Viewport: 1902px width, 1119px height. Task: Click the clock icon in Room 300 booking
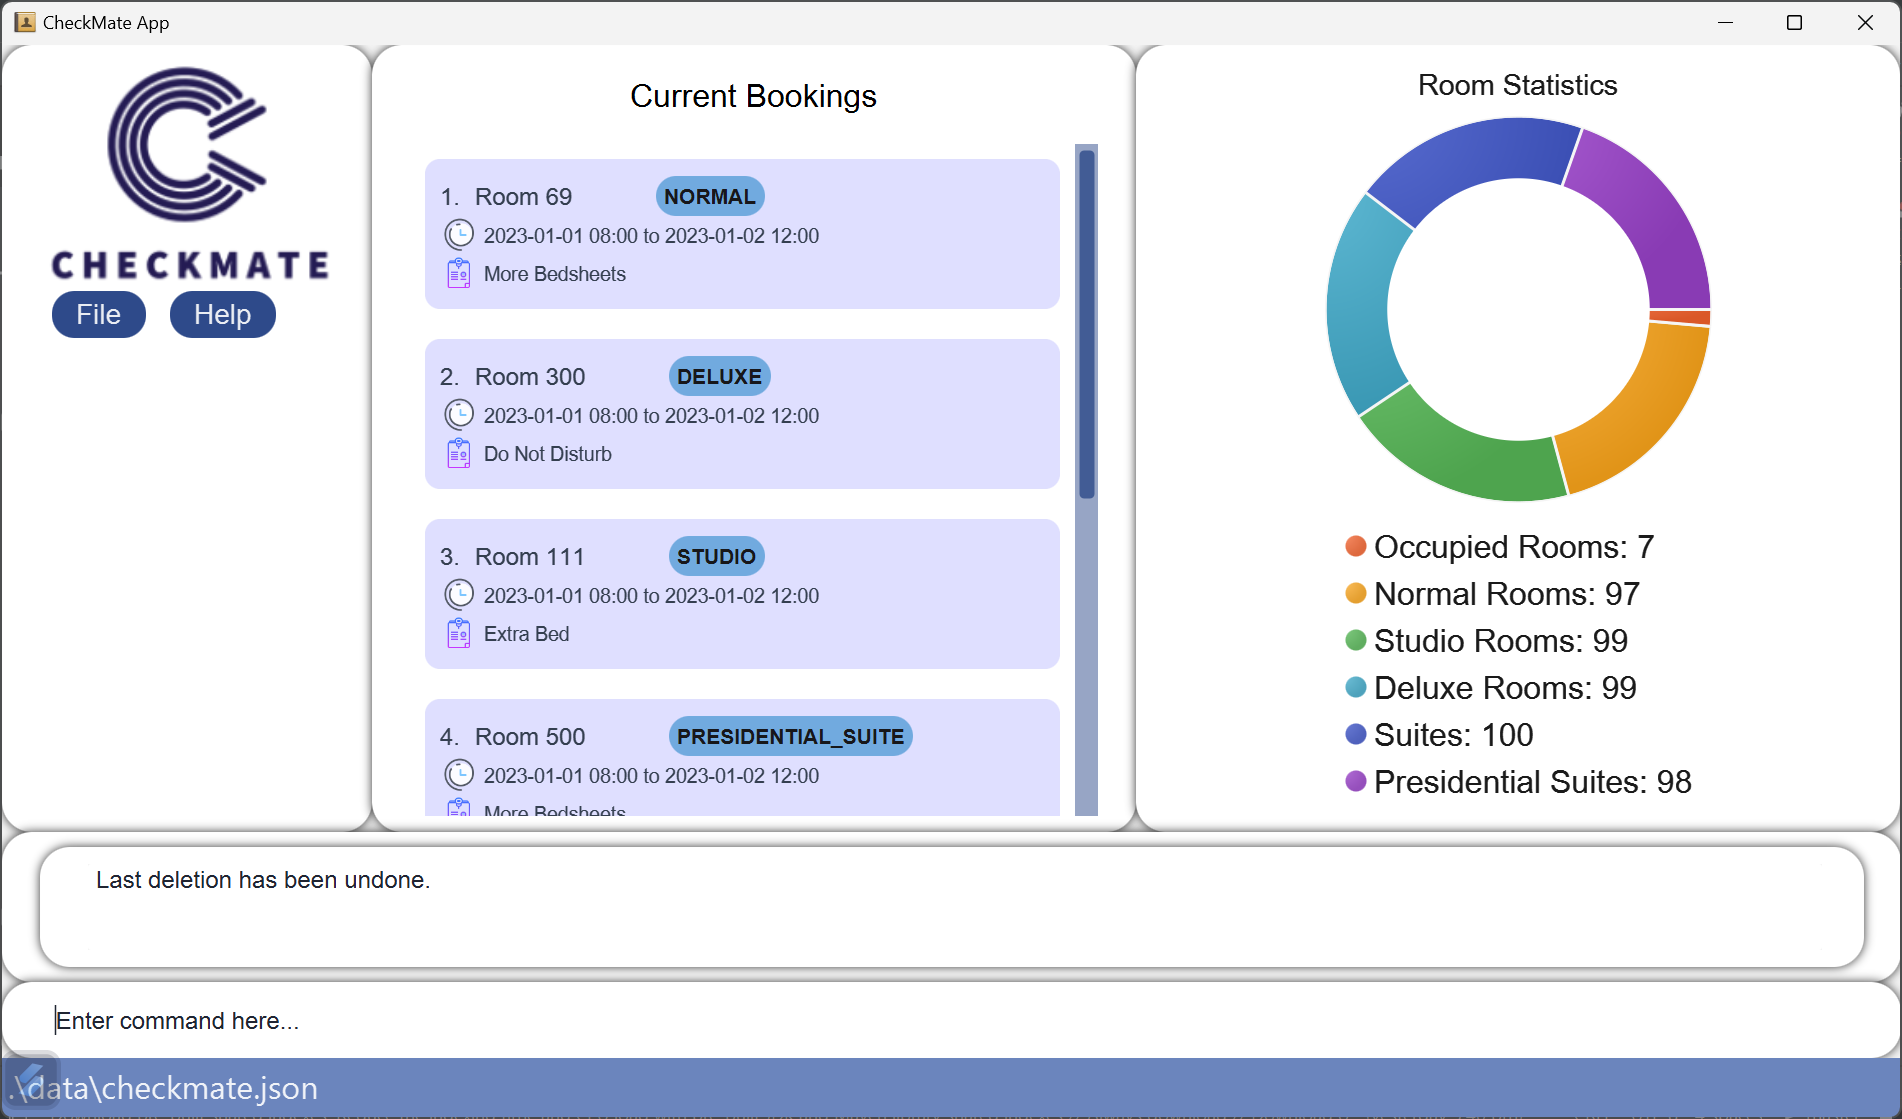(x=459, y=415)
